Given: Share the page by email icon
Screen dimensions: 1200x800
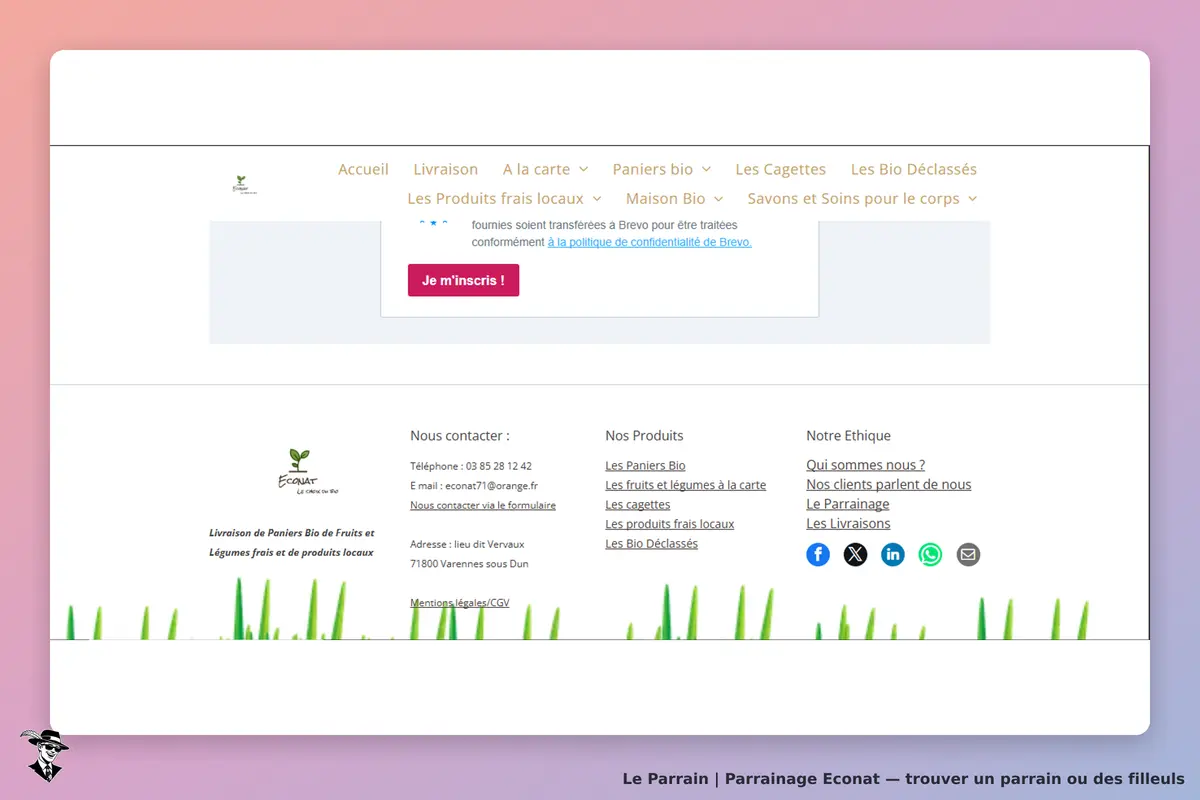Looking at the screenshot, I should (968, 554).
